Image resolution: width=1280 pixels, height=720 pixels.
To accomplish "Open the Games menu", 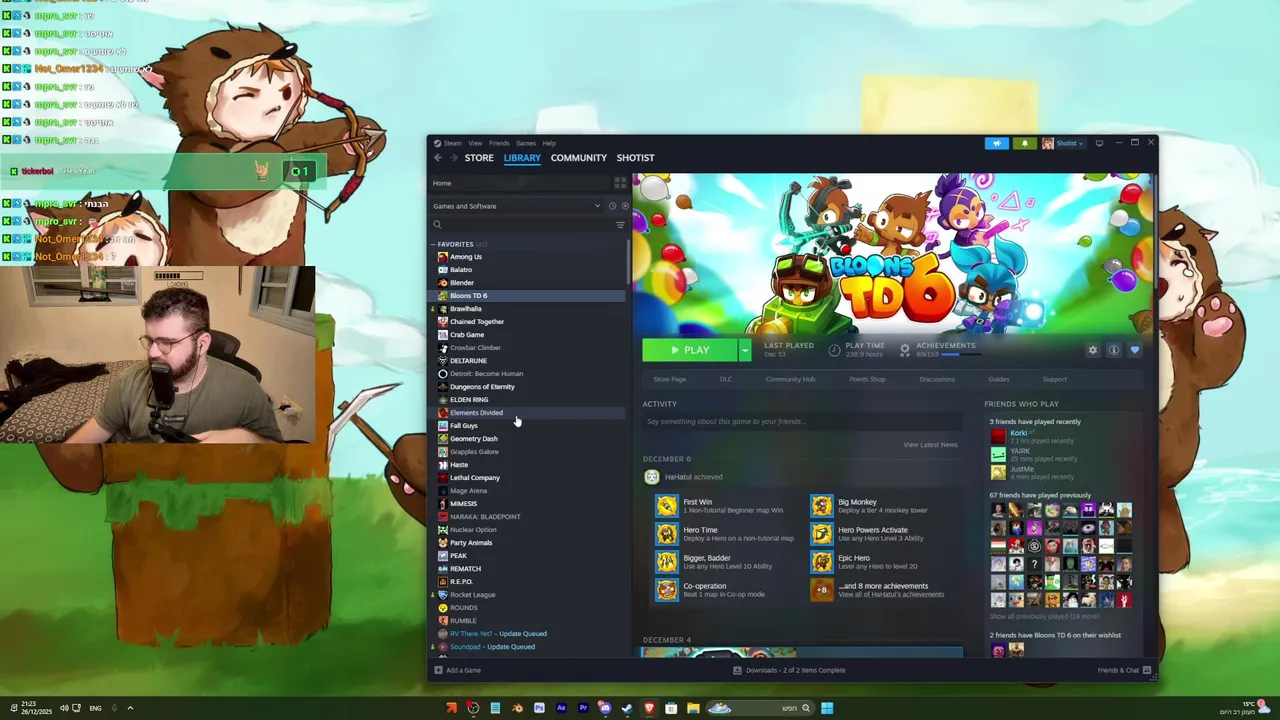I will [x=526, y=143].
